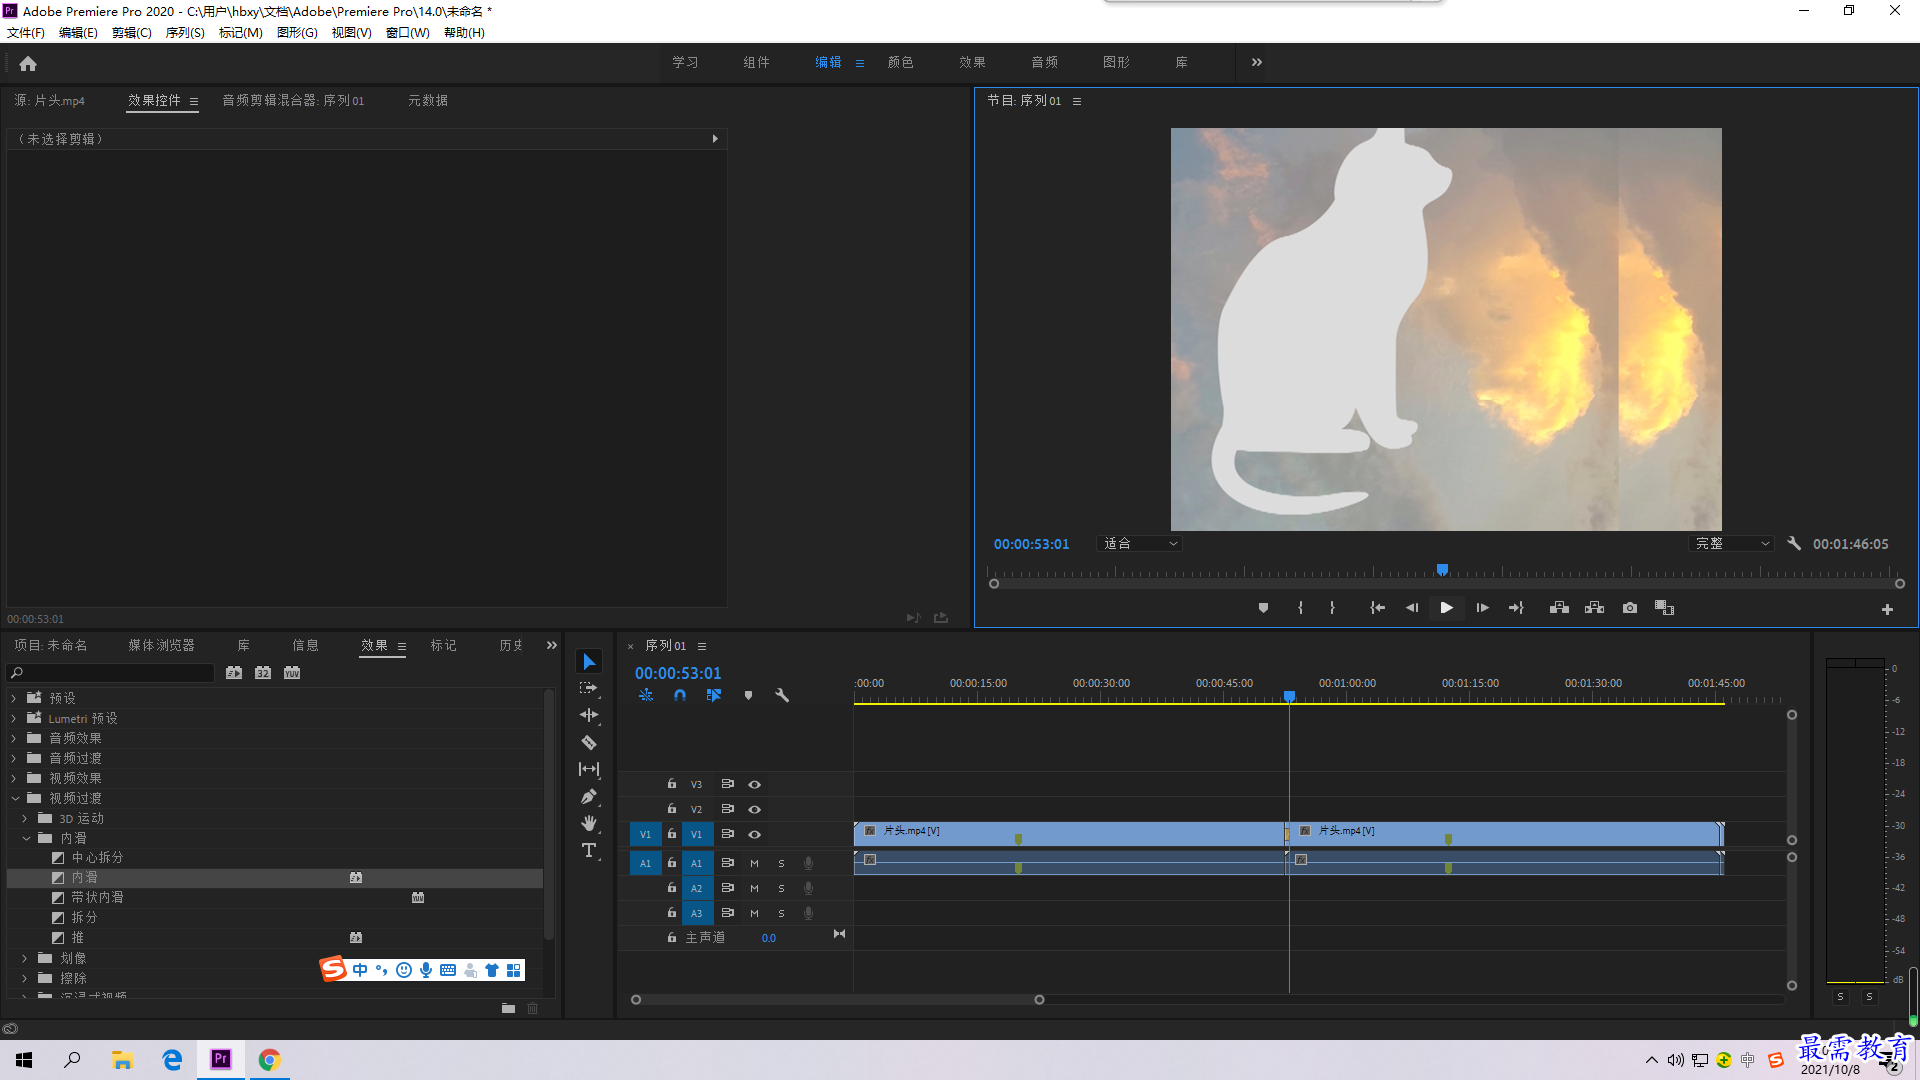The height and width of the screenshot is (1080, 1920).
Task: Click the Extract button
Action: (x=1595, y=608)
